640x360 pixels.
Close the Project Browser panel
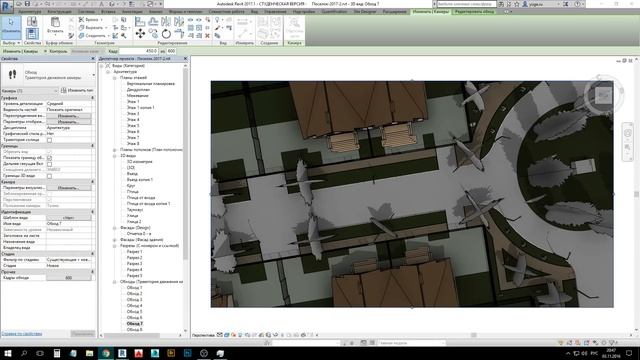[x=185, y=59]
